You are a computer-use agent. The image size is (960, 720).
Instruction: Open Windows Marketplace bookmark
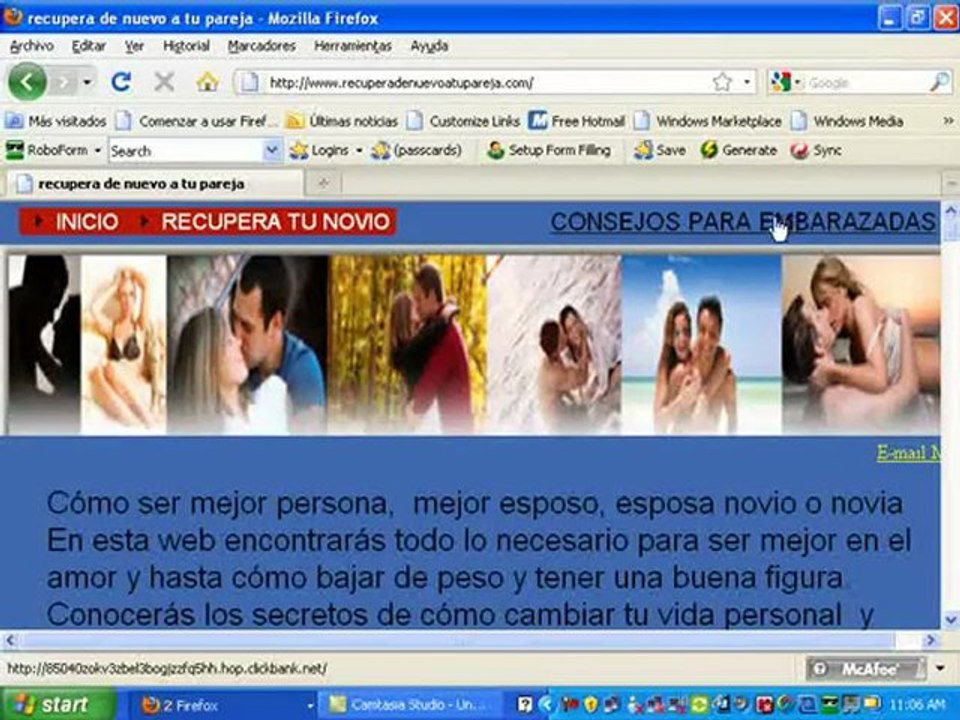(708, 121)
